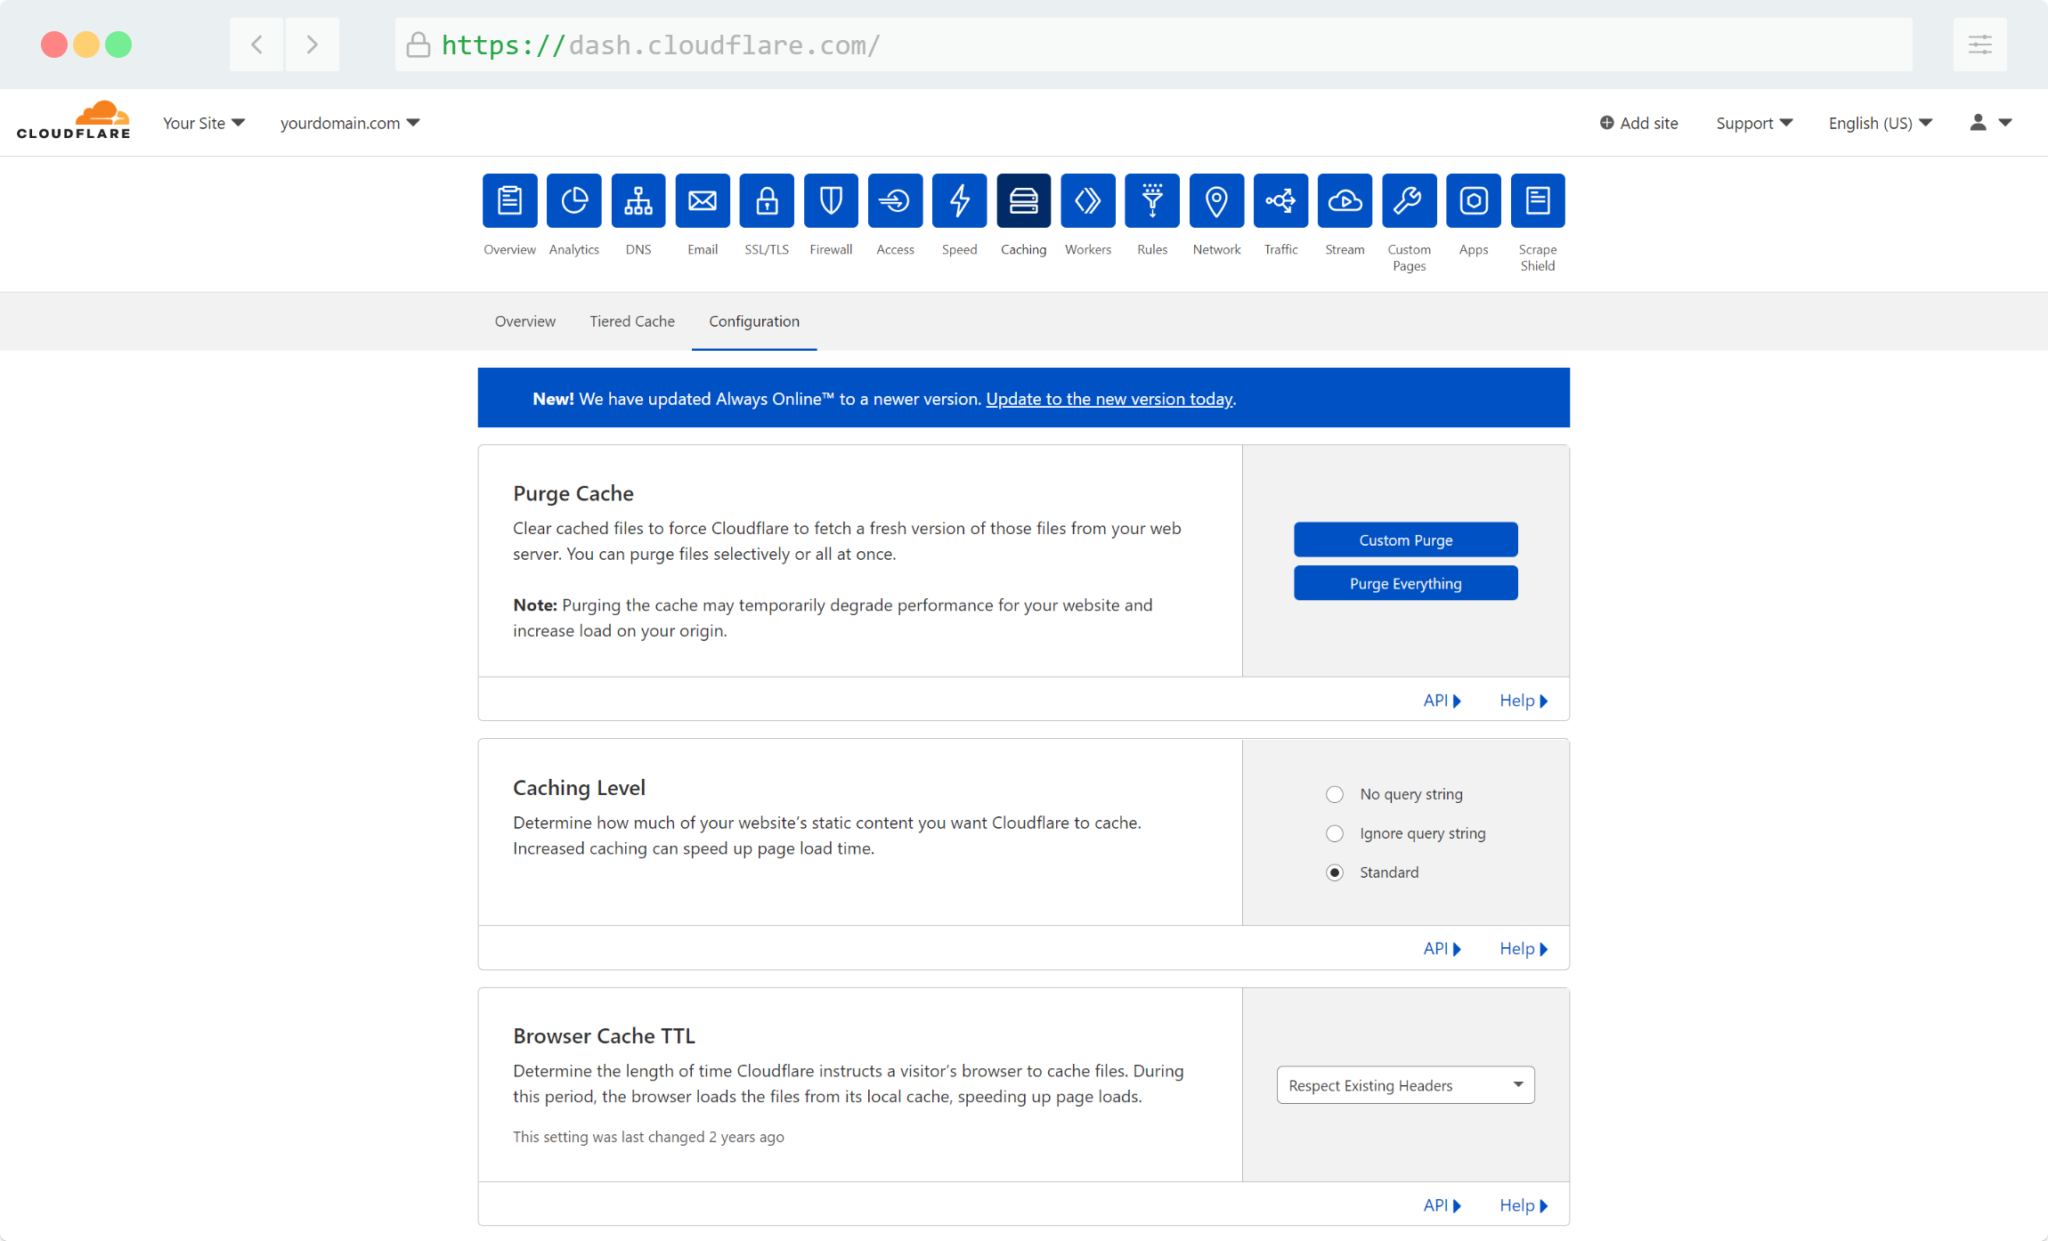This screenshot has height=1241, width=2048.
Task: Click 'This setting was last changed' text
Action: 648,1137
